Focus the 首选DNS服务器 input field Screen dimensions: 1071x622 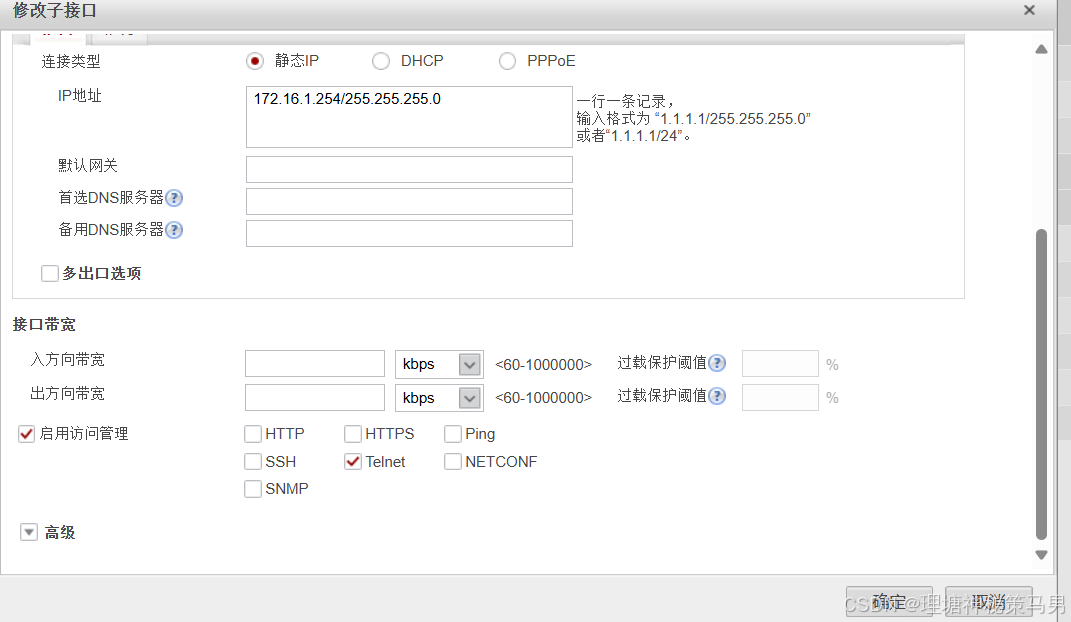(409, 201)
